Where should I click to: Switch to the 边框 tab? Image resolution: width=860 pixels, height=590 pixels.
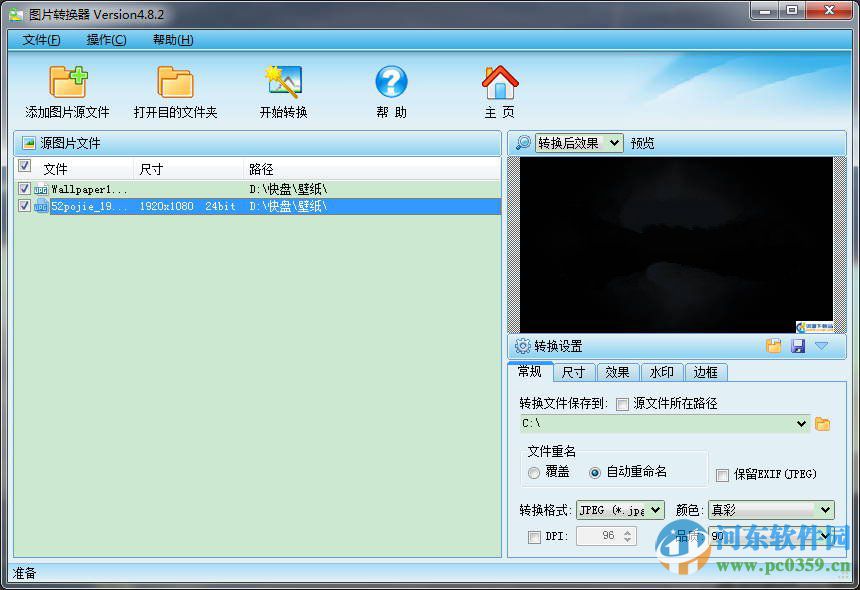click(x=705, y=372)
